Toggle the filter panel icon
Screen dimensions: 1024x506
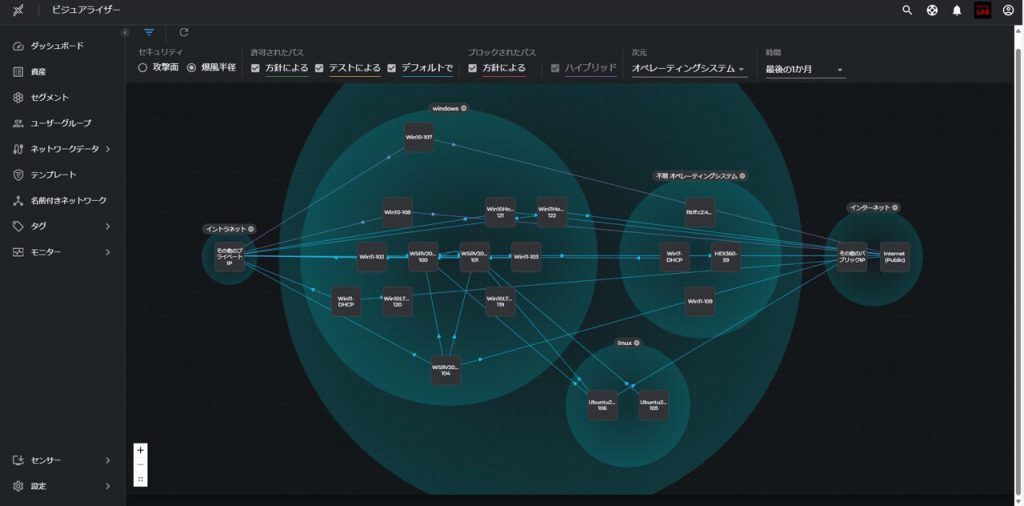150,32
